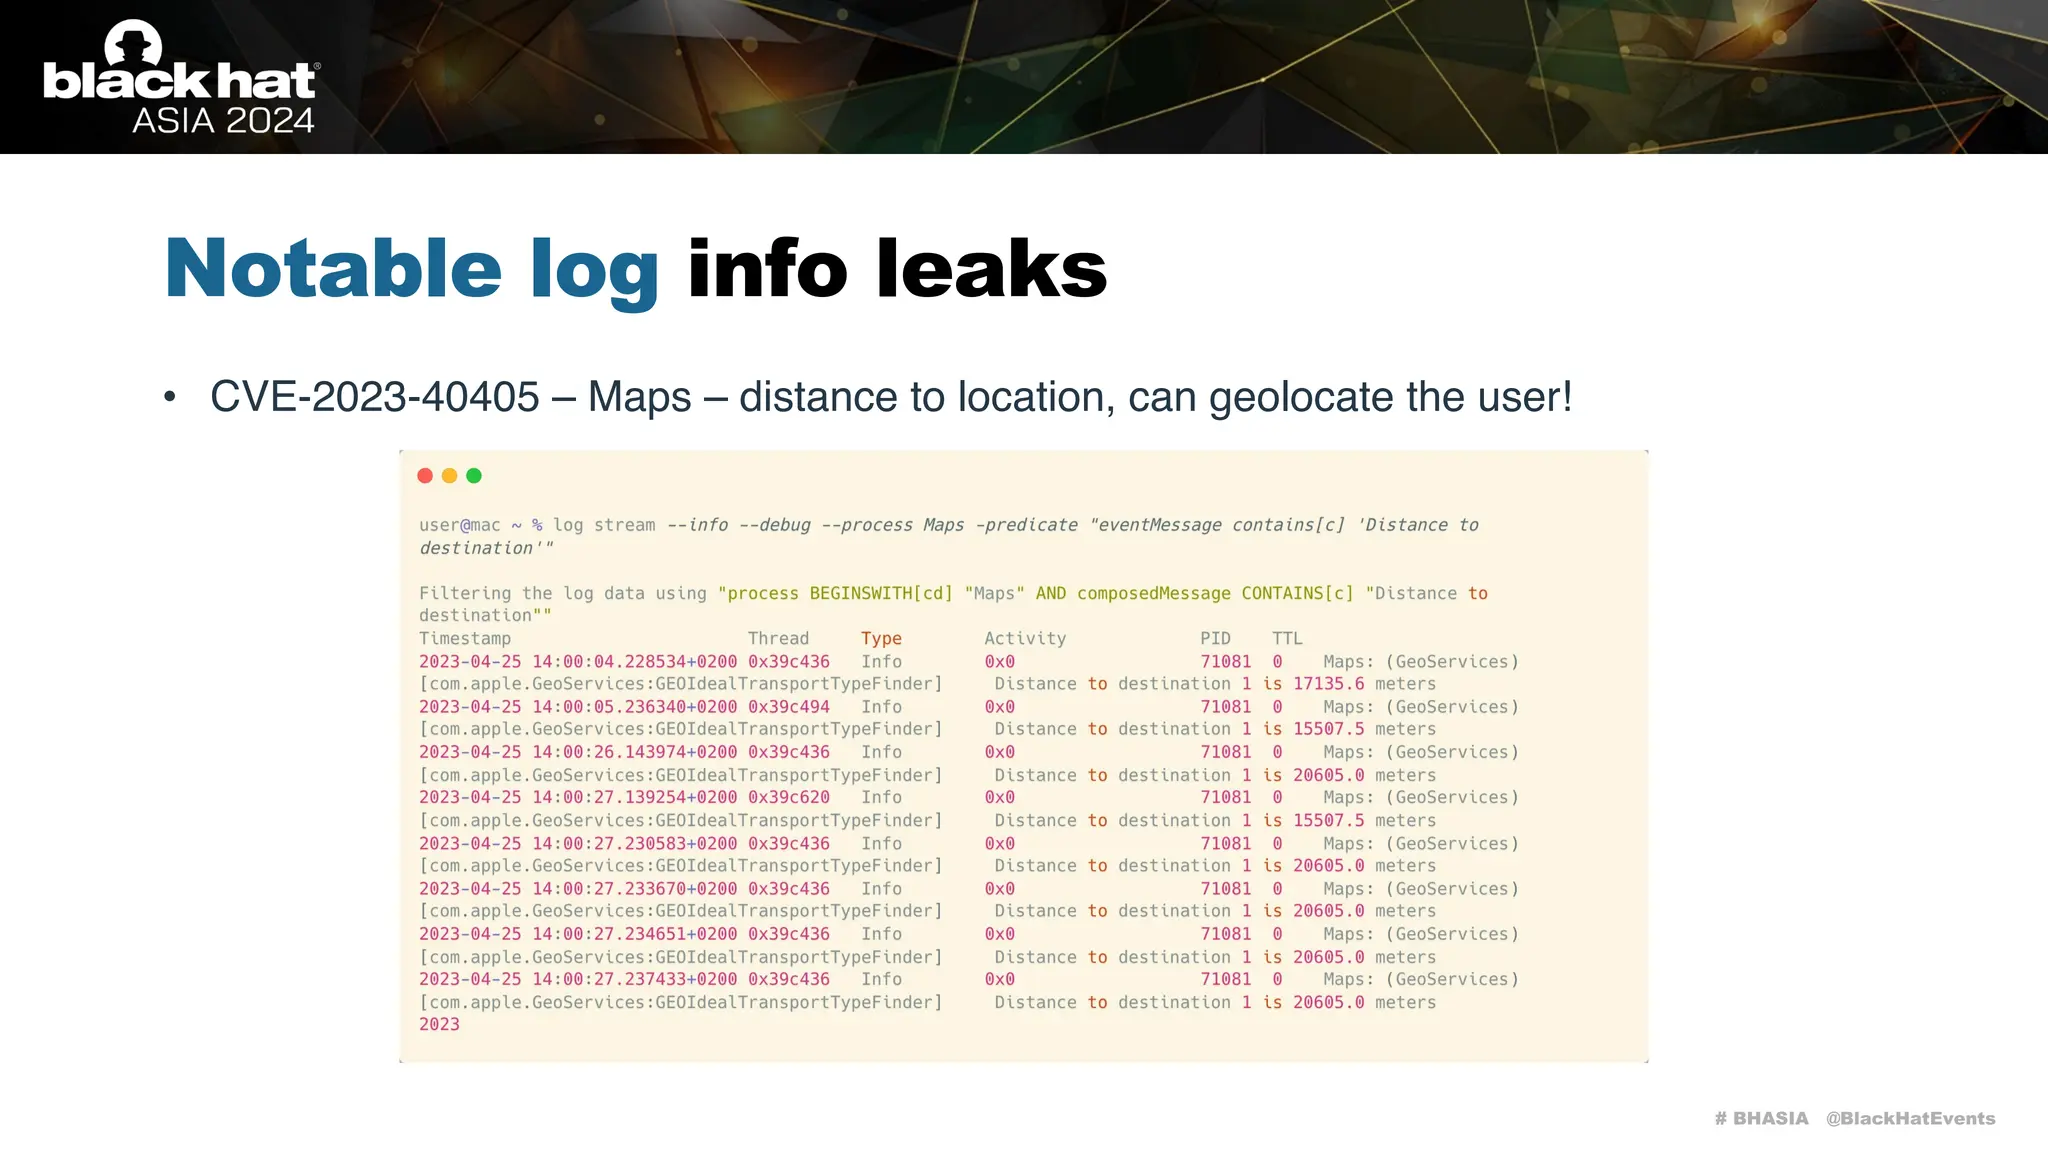Click the distance value 17135.6
Screen dimensions: 2048x1152
tap(1328, 684)
